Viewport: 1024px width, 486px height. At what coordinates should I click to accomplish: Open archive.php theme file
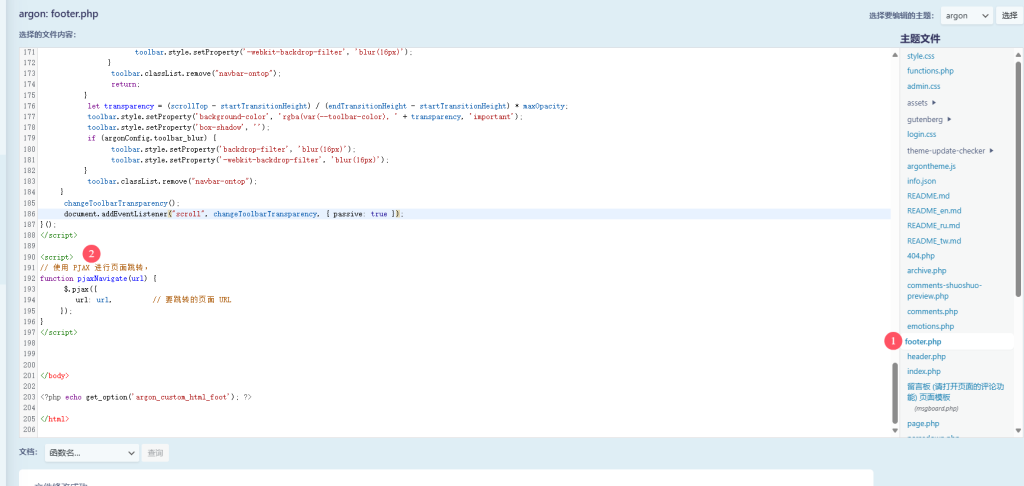pyautogui.click(x=927, y=270)
